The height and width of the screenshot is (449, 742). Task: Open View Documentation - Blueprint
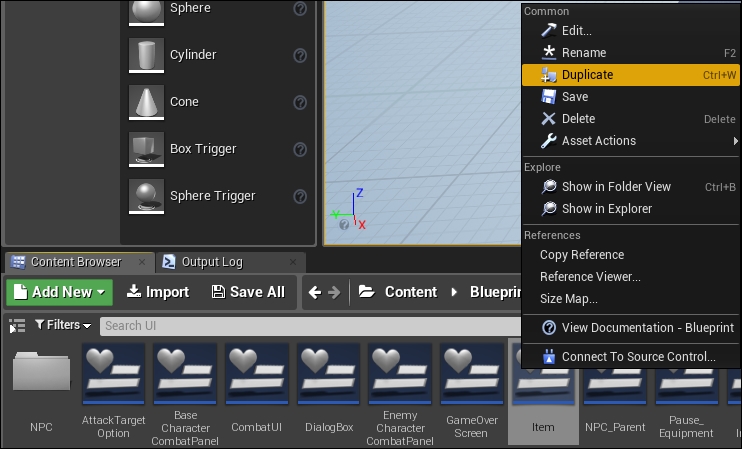(630, 328)
